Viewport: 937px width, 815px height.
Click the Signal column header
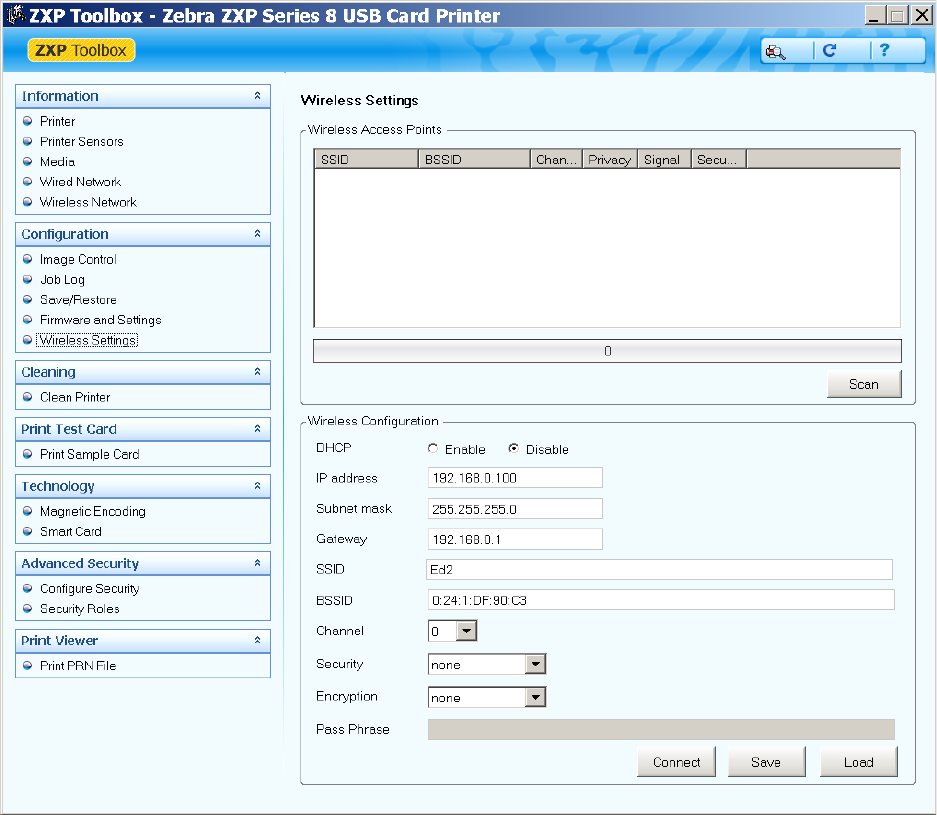[x=664, y=160]
